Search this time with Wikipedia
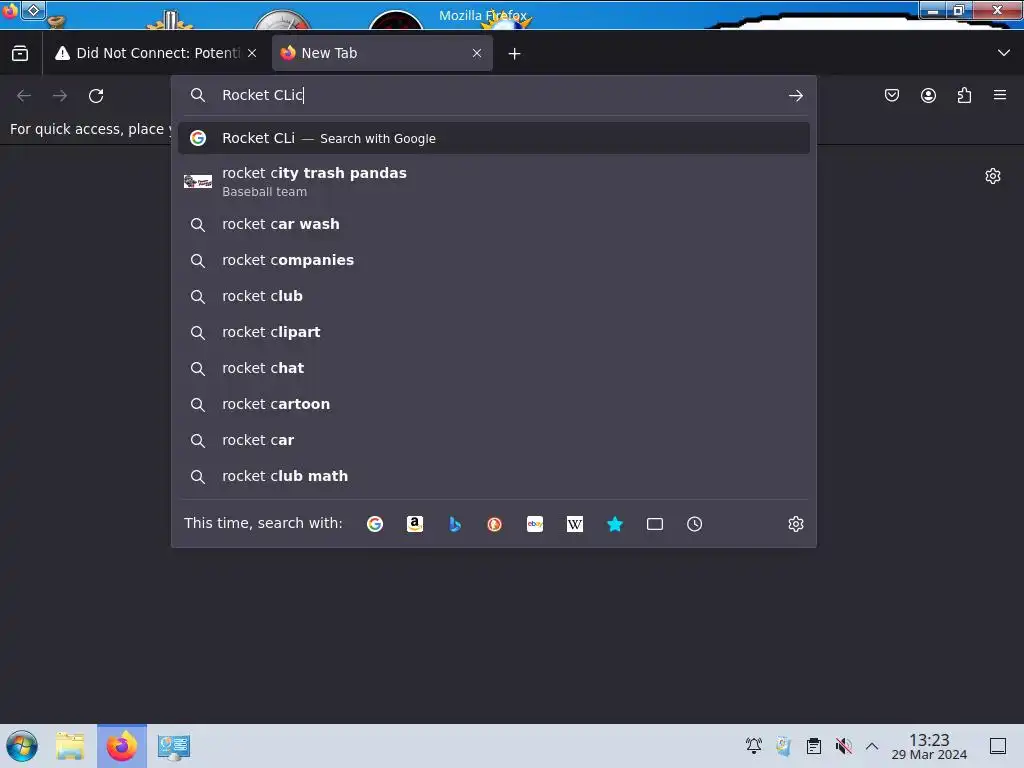Viewport: 1024px width, 768px height. tap(575, 524)
